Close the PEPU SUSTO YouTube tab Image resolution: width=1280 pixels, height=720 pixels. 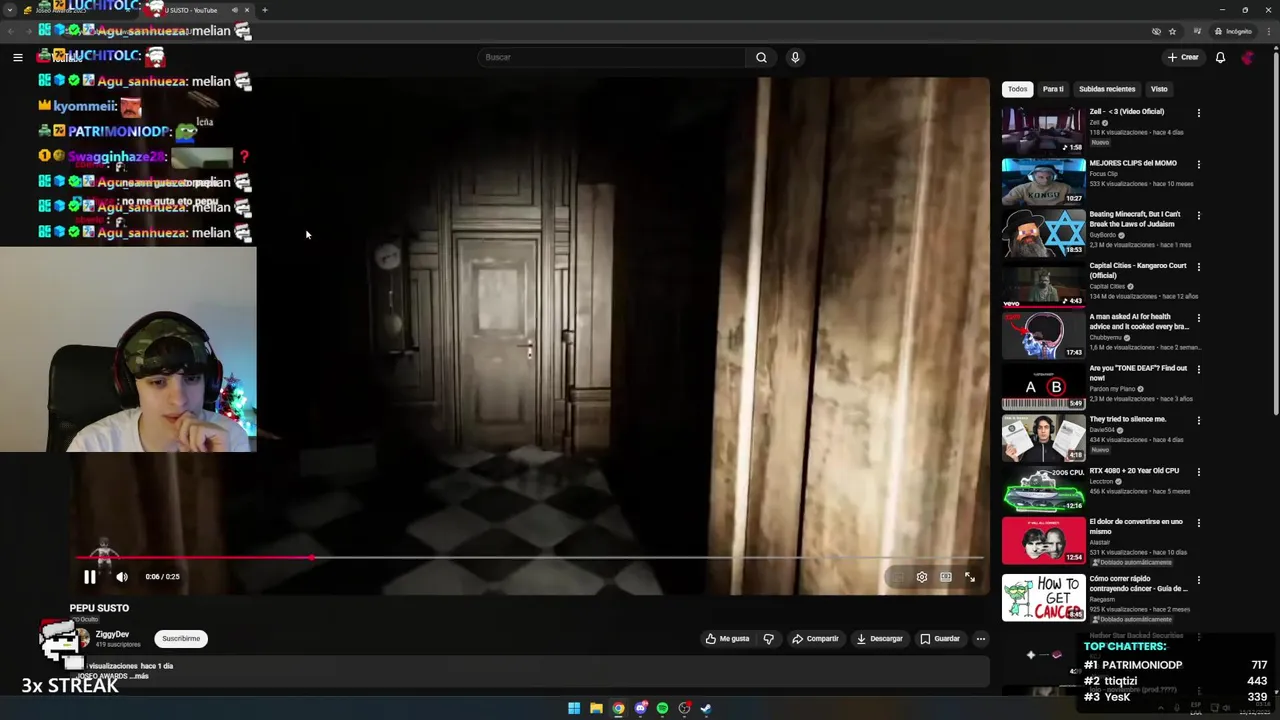point(246,10)
